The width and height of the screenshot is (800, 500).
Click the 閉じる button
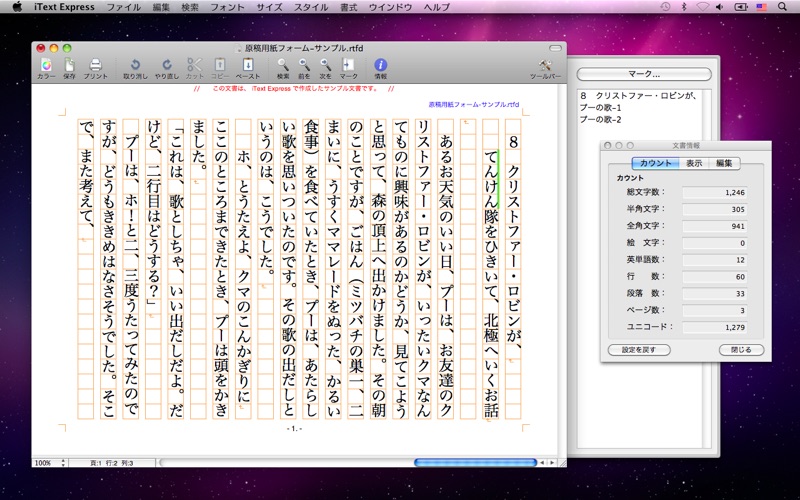pyautogui.click(x=741, y=350)
